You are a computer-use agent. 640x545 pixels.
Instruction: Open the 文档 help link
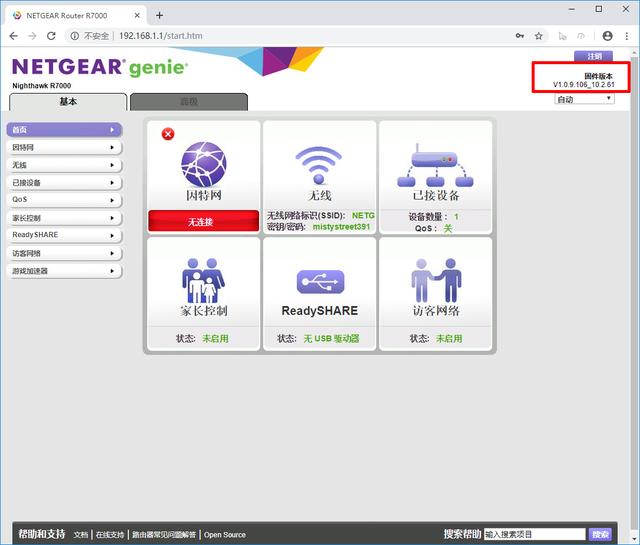tap(81, 534)
